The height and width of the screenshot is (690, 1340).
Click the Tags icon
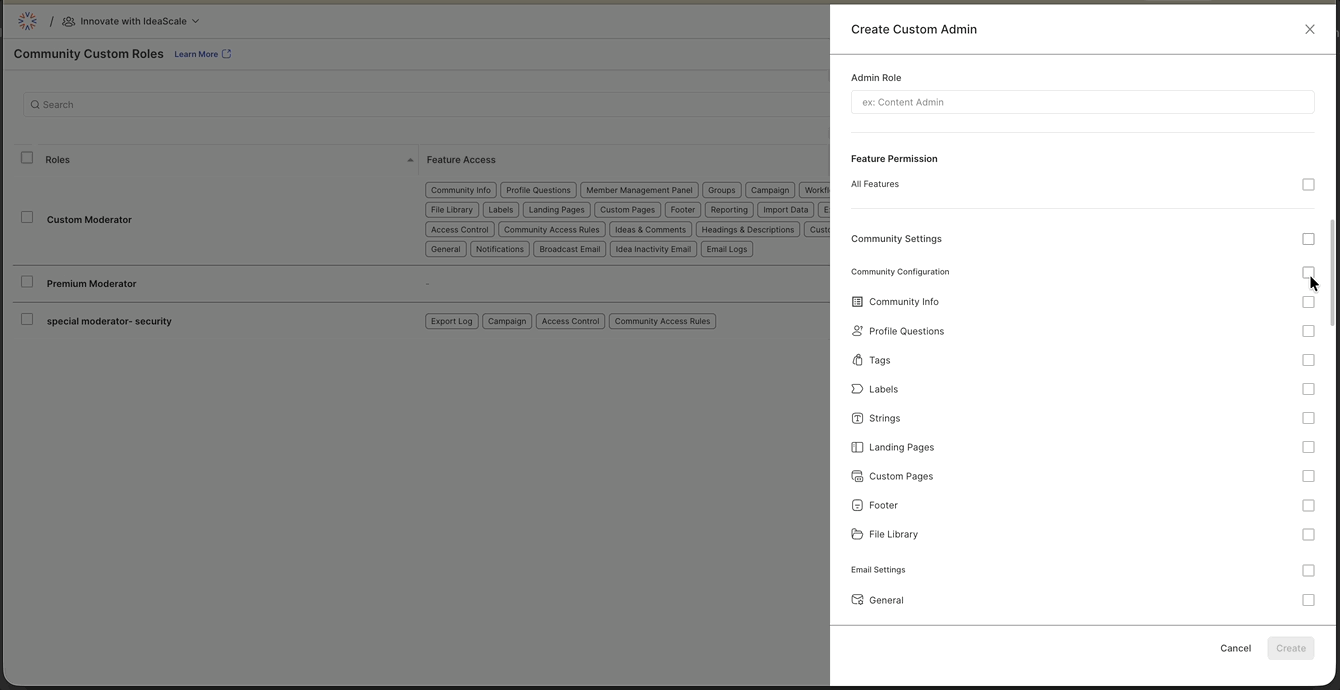(x=857, y=360)
